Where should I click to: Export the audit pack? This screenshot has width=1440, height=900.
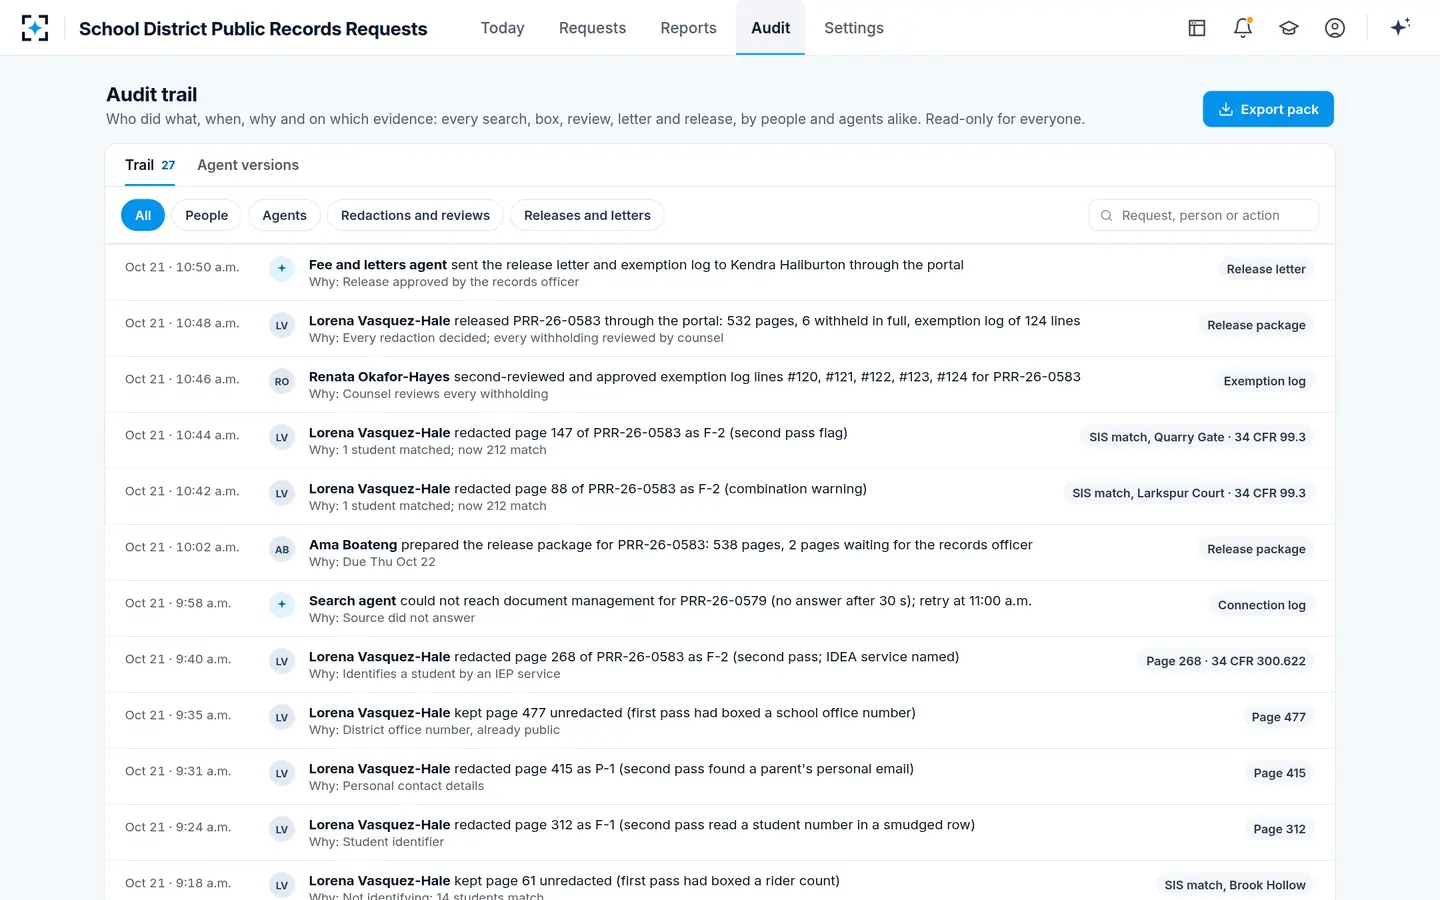(1268, 109)
